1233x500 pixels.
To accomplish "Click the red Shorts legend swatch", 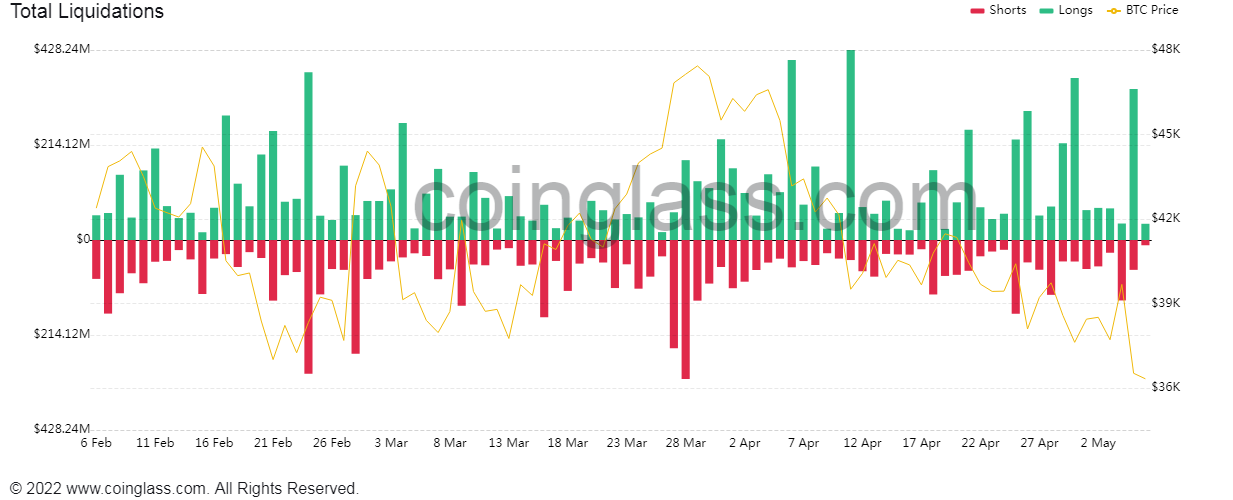I will (977, 11).
